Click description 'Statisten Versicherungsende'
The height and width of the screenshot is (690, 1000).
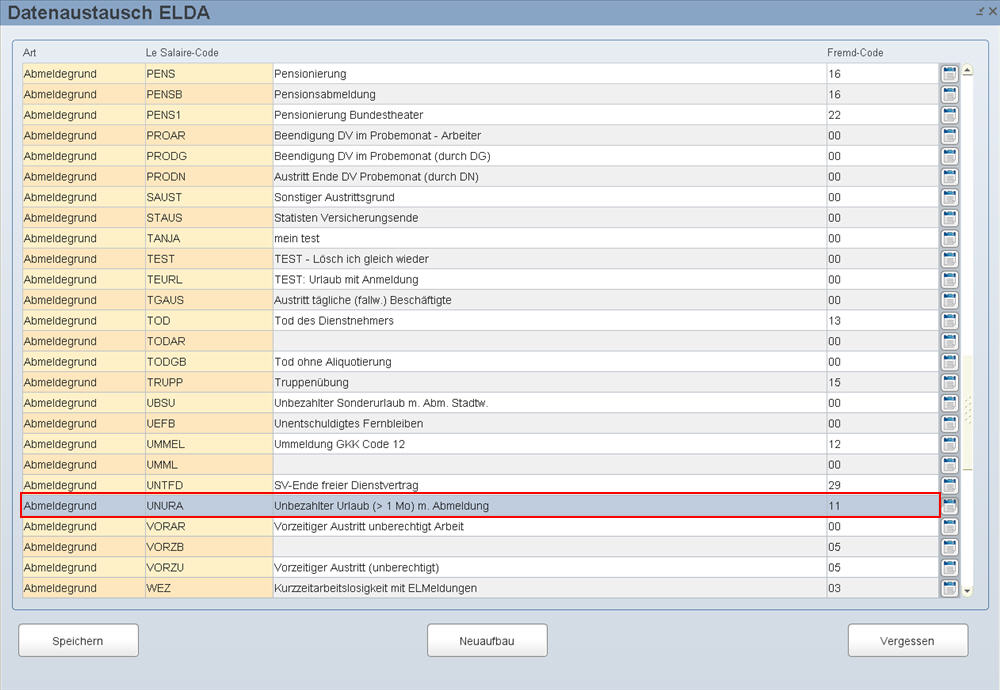550,218
